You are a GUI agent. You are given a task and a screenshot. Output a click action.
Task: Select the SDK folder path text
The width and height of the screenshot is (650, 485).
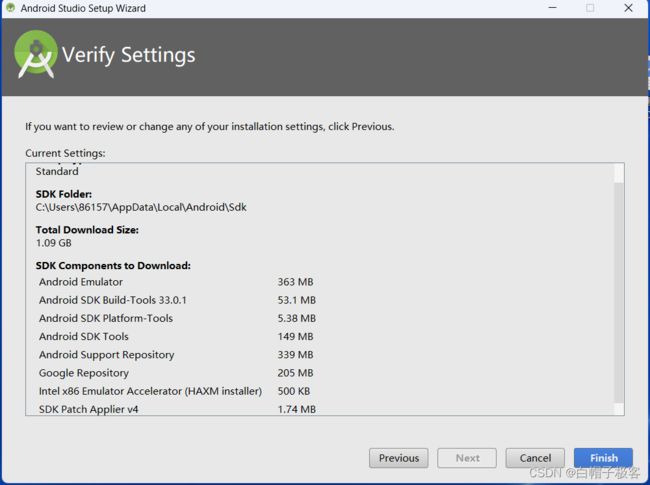pyautogui.click(x=141, y=207)
